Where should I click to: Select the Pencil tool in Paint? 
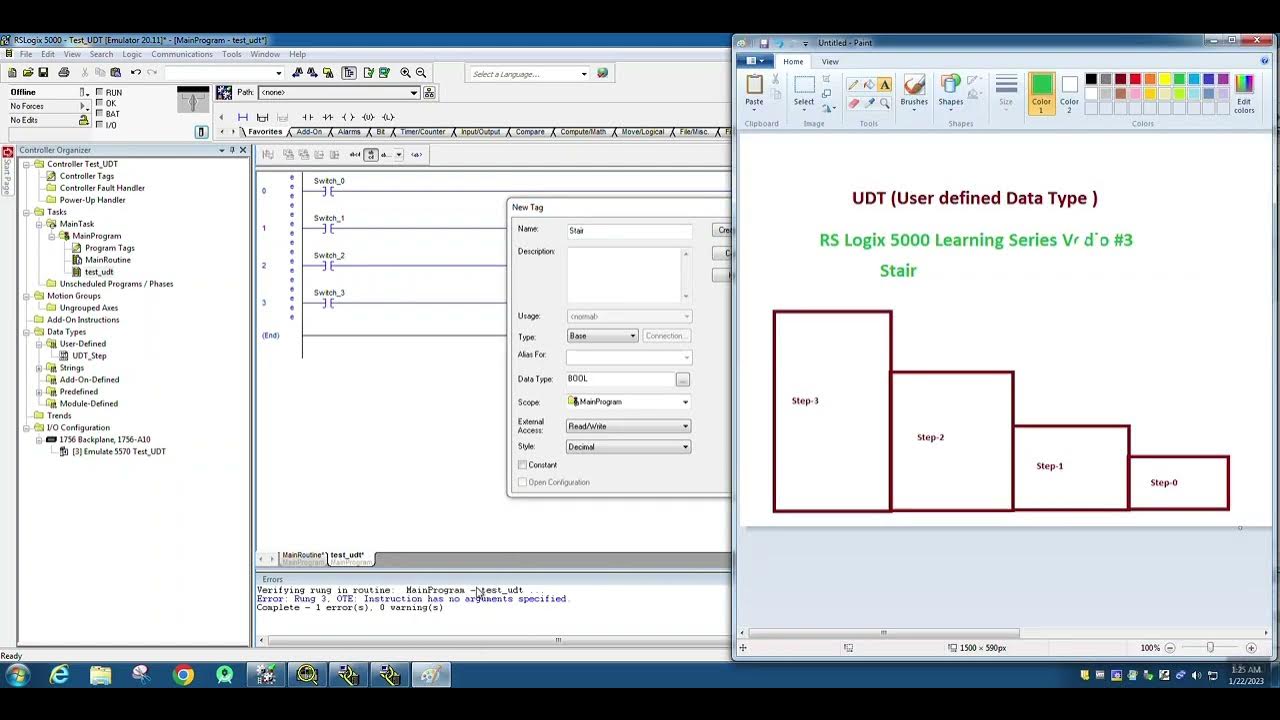tap(853, 85)
